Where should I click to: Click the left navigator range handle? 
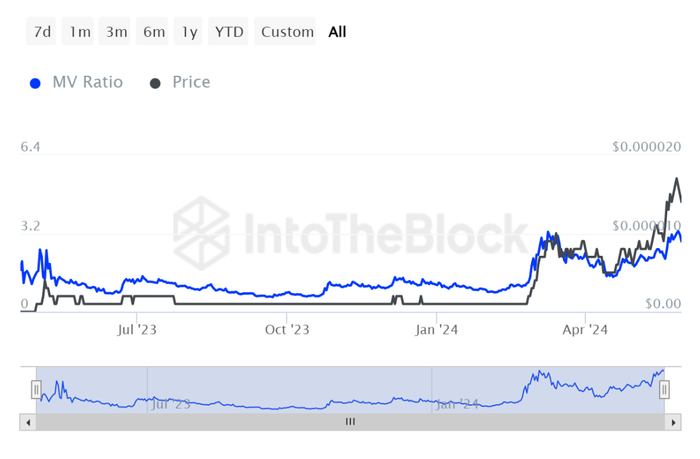36,389
